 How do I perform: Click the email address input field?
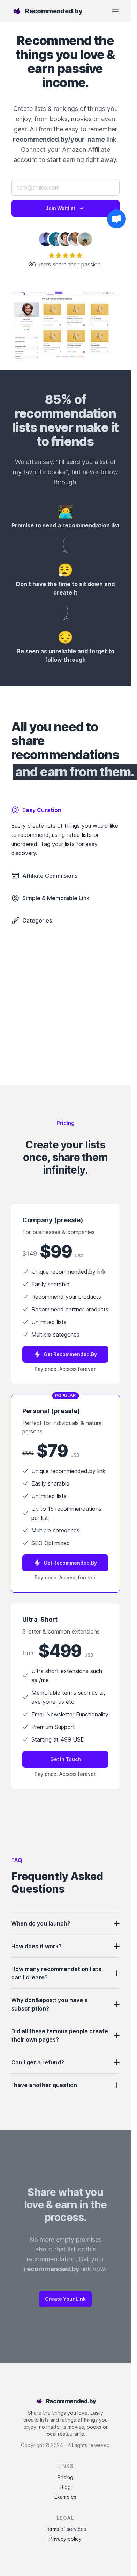(65, 187)
